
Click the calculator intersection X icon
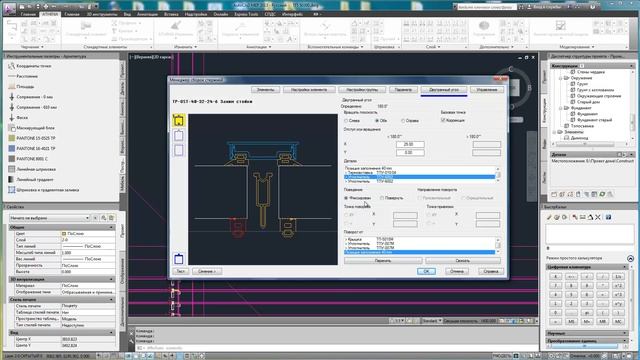pos(598,217)
